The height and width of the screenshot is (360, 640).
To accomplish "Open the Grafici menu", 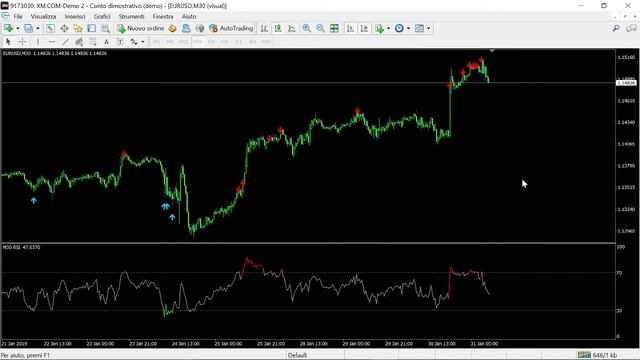I will click(x=102, y=16).
